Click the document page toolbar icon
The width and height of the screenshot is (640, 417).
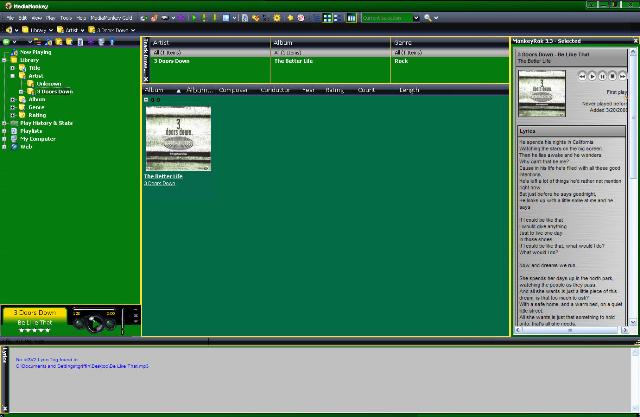pos(245,18)
